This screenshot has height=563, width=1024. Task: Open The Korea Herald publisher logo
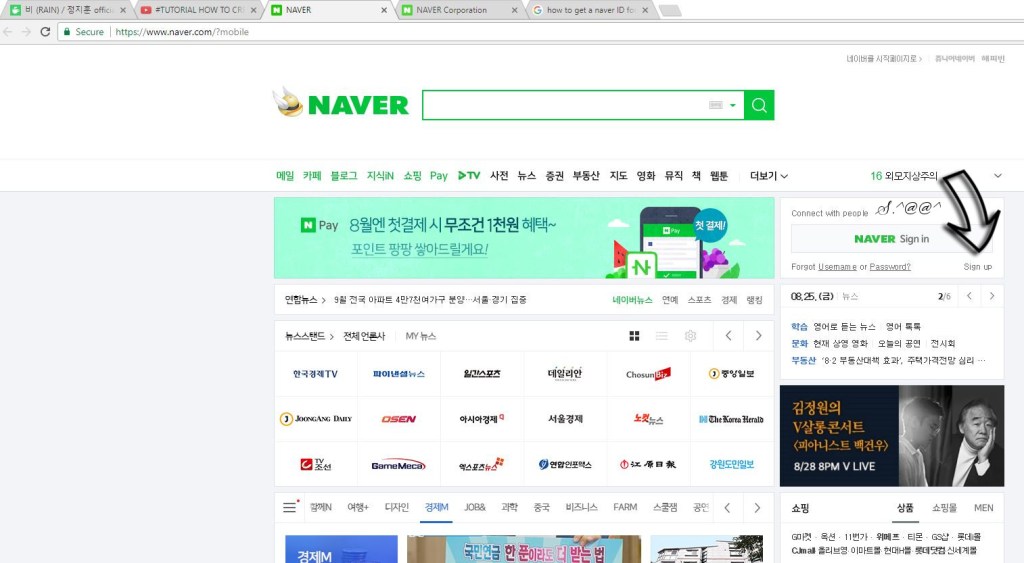(731, 419)
